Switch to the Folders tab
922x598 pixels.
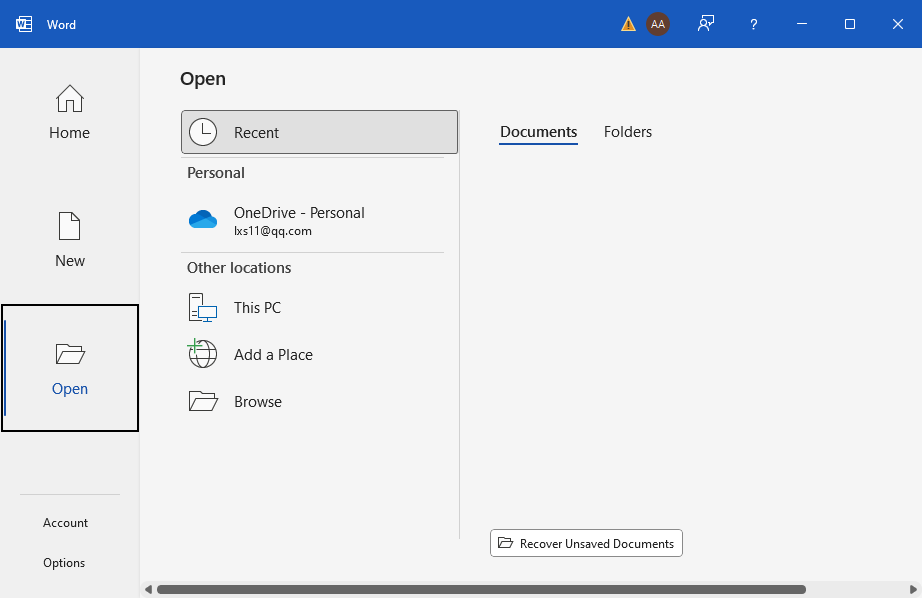pos(628,131)
